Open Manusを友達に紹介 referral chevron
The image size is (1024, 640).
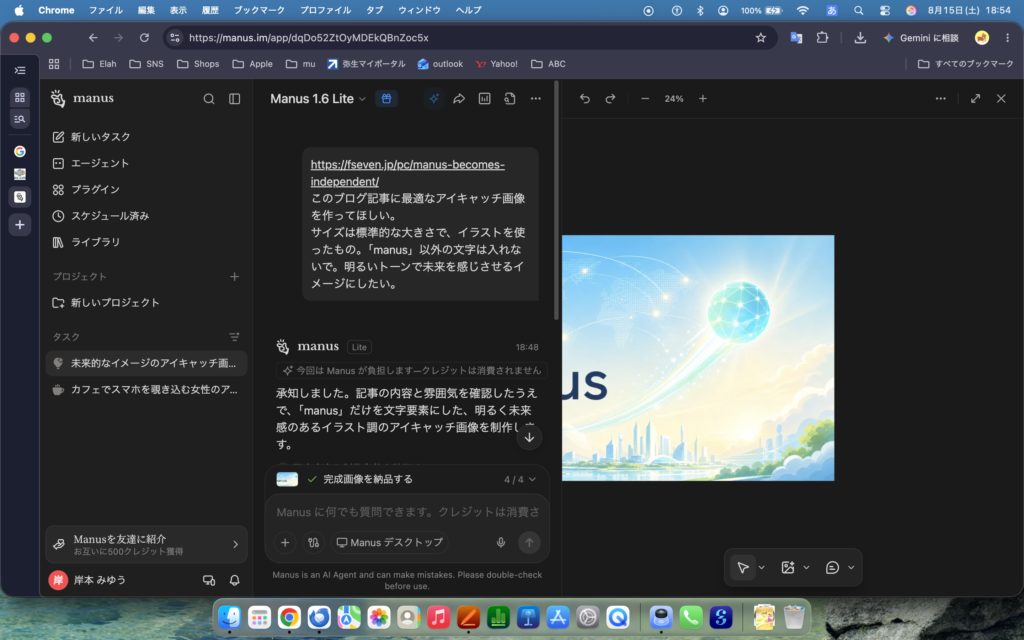click(x=236, y=545)
